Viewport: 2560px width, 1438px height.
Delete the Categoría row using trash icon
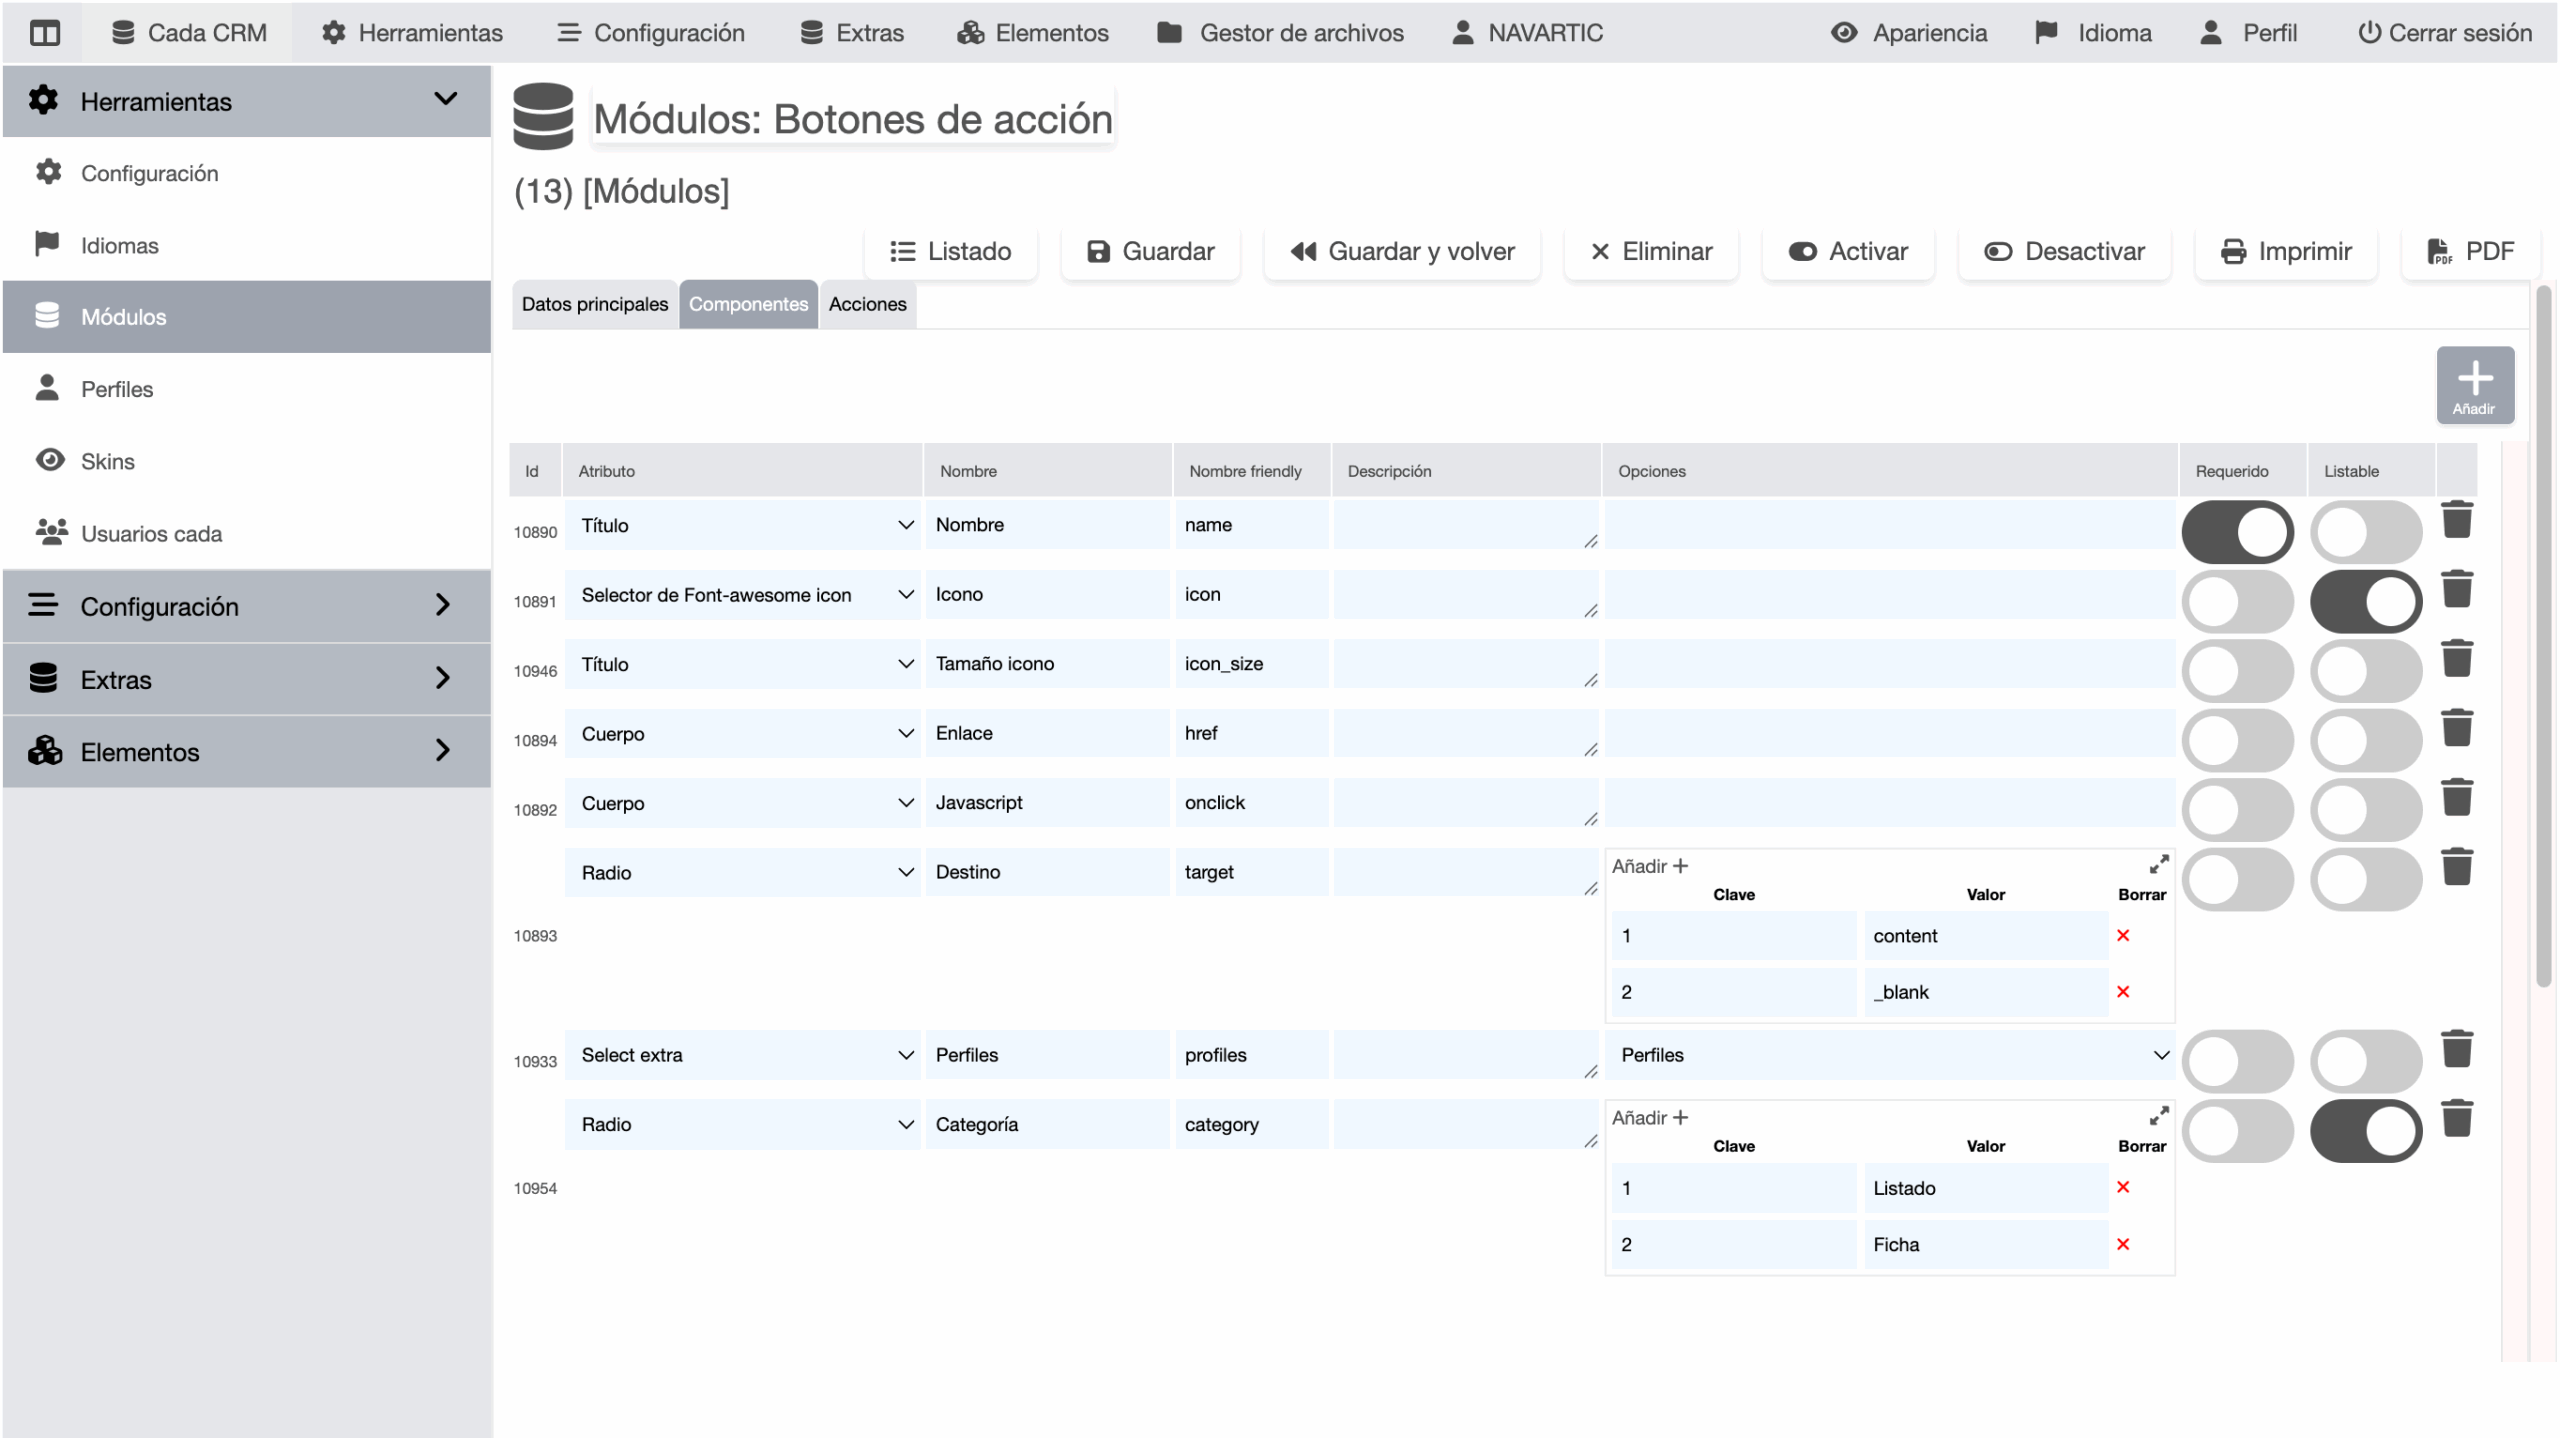[2456, 1118]
